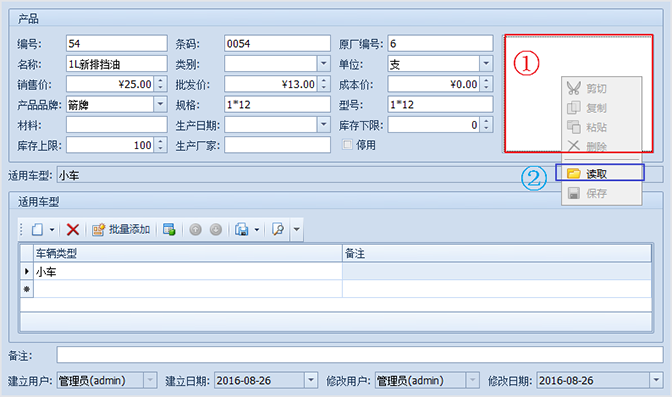Open the 单位 dropdown arrow
Image resolution: width=672 pixels, height=397 pixels.
coord(486,64)
